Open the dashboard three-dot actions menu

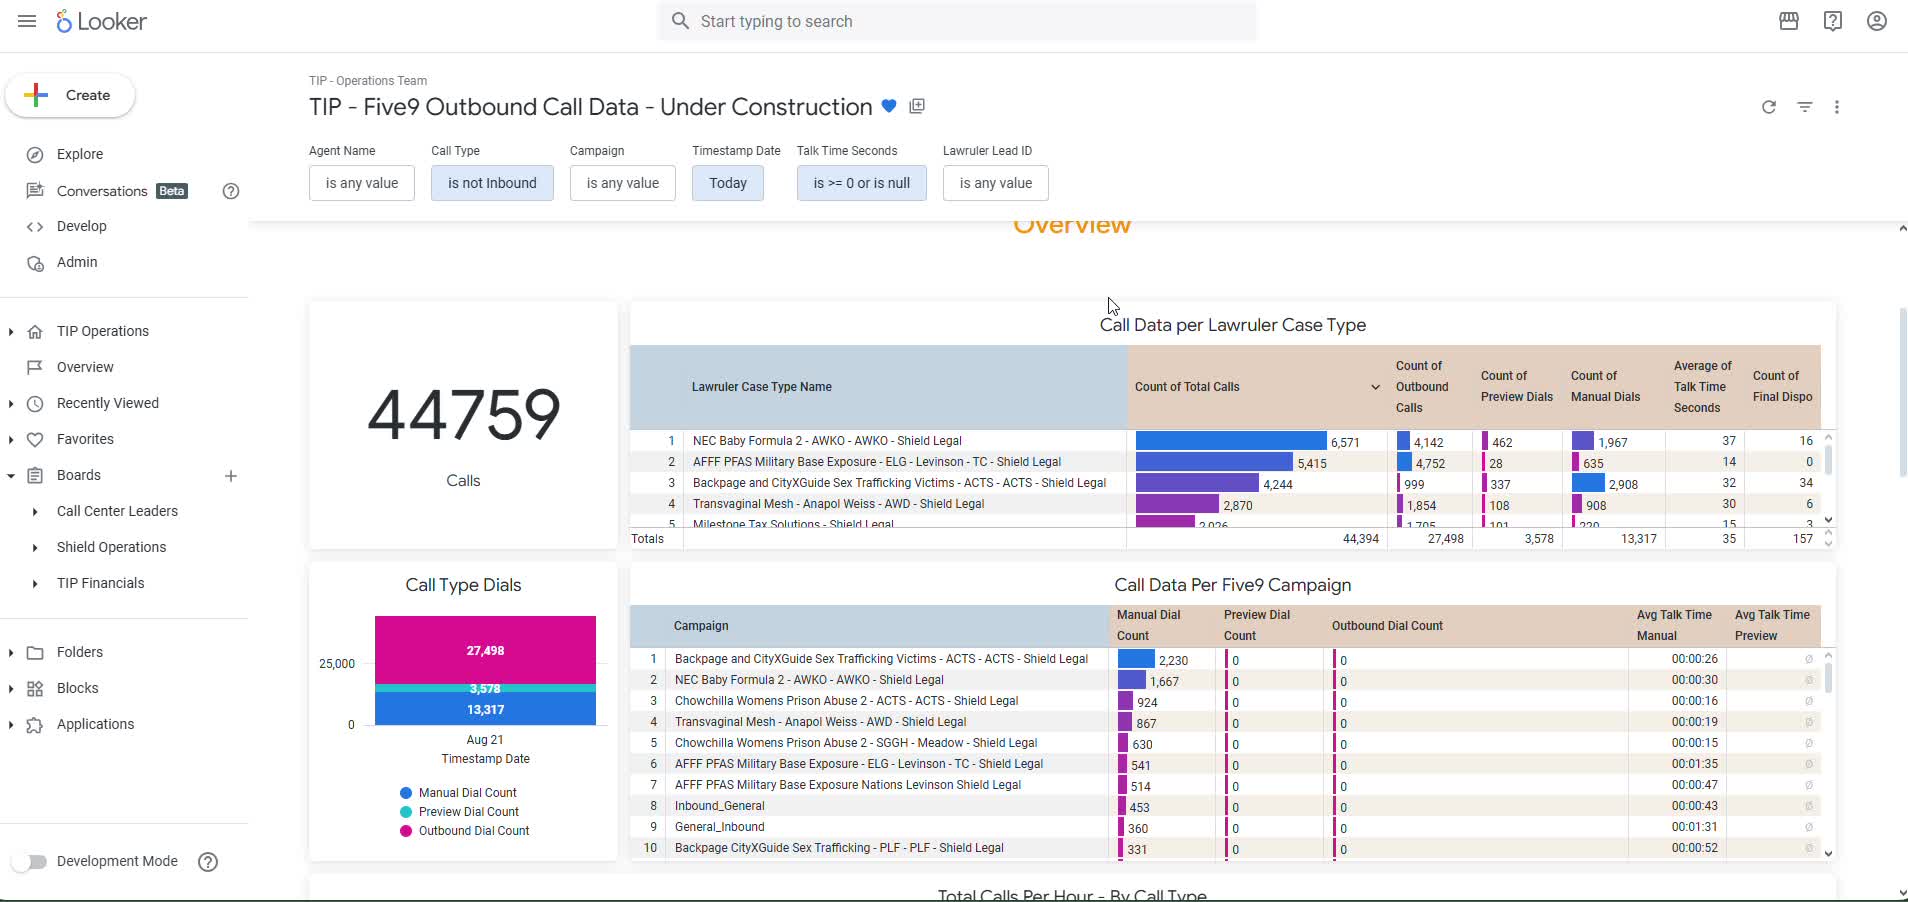1836,107
